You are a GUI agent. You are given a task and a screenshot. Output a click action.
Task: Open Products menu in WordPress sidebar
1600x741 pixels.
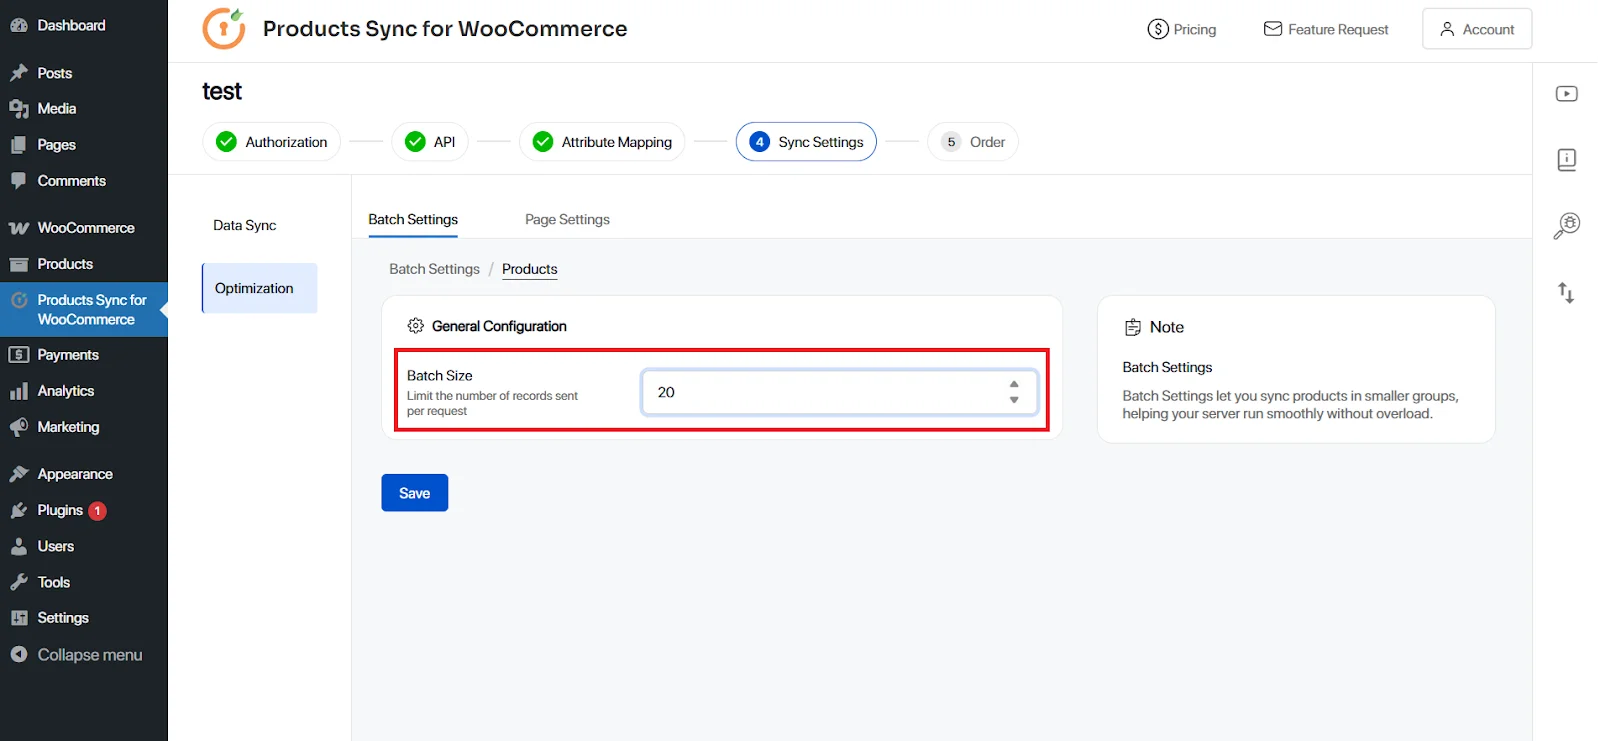(65, 264)
